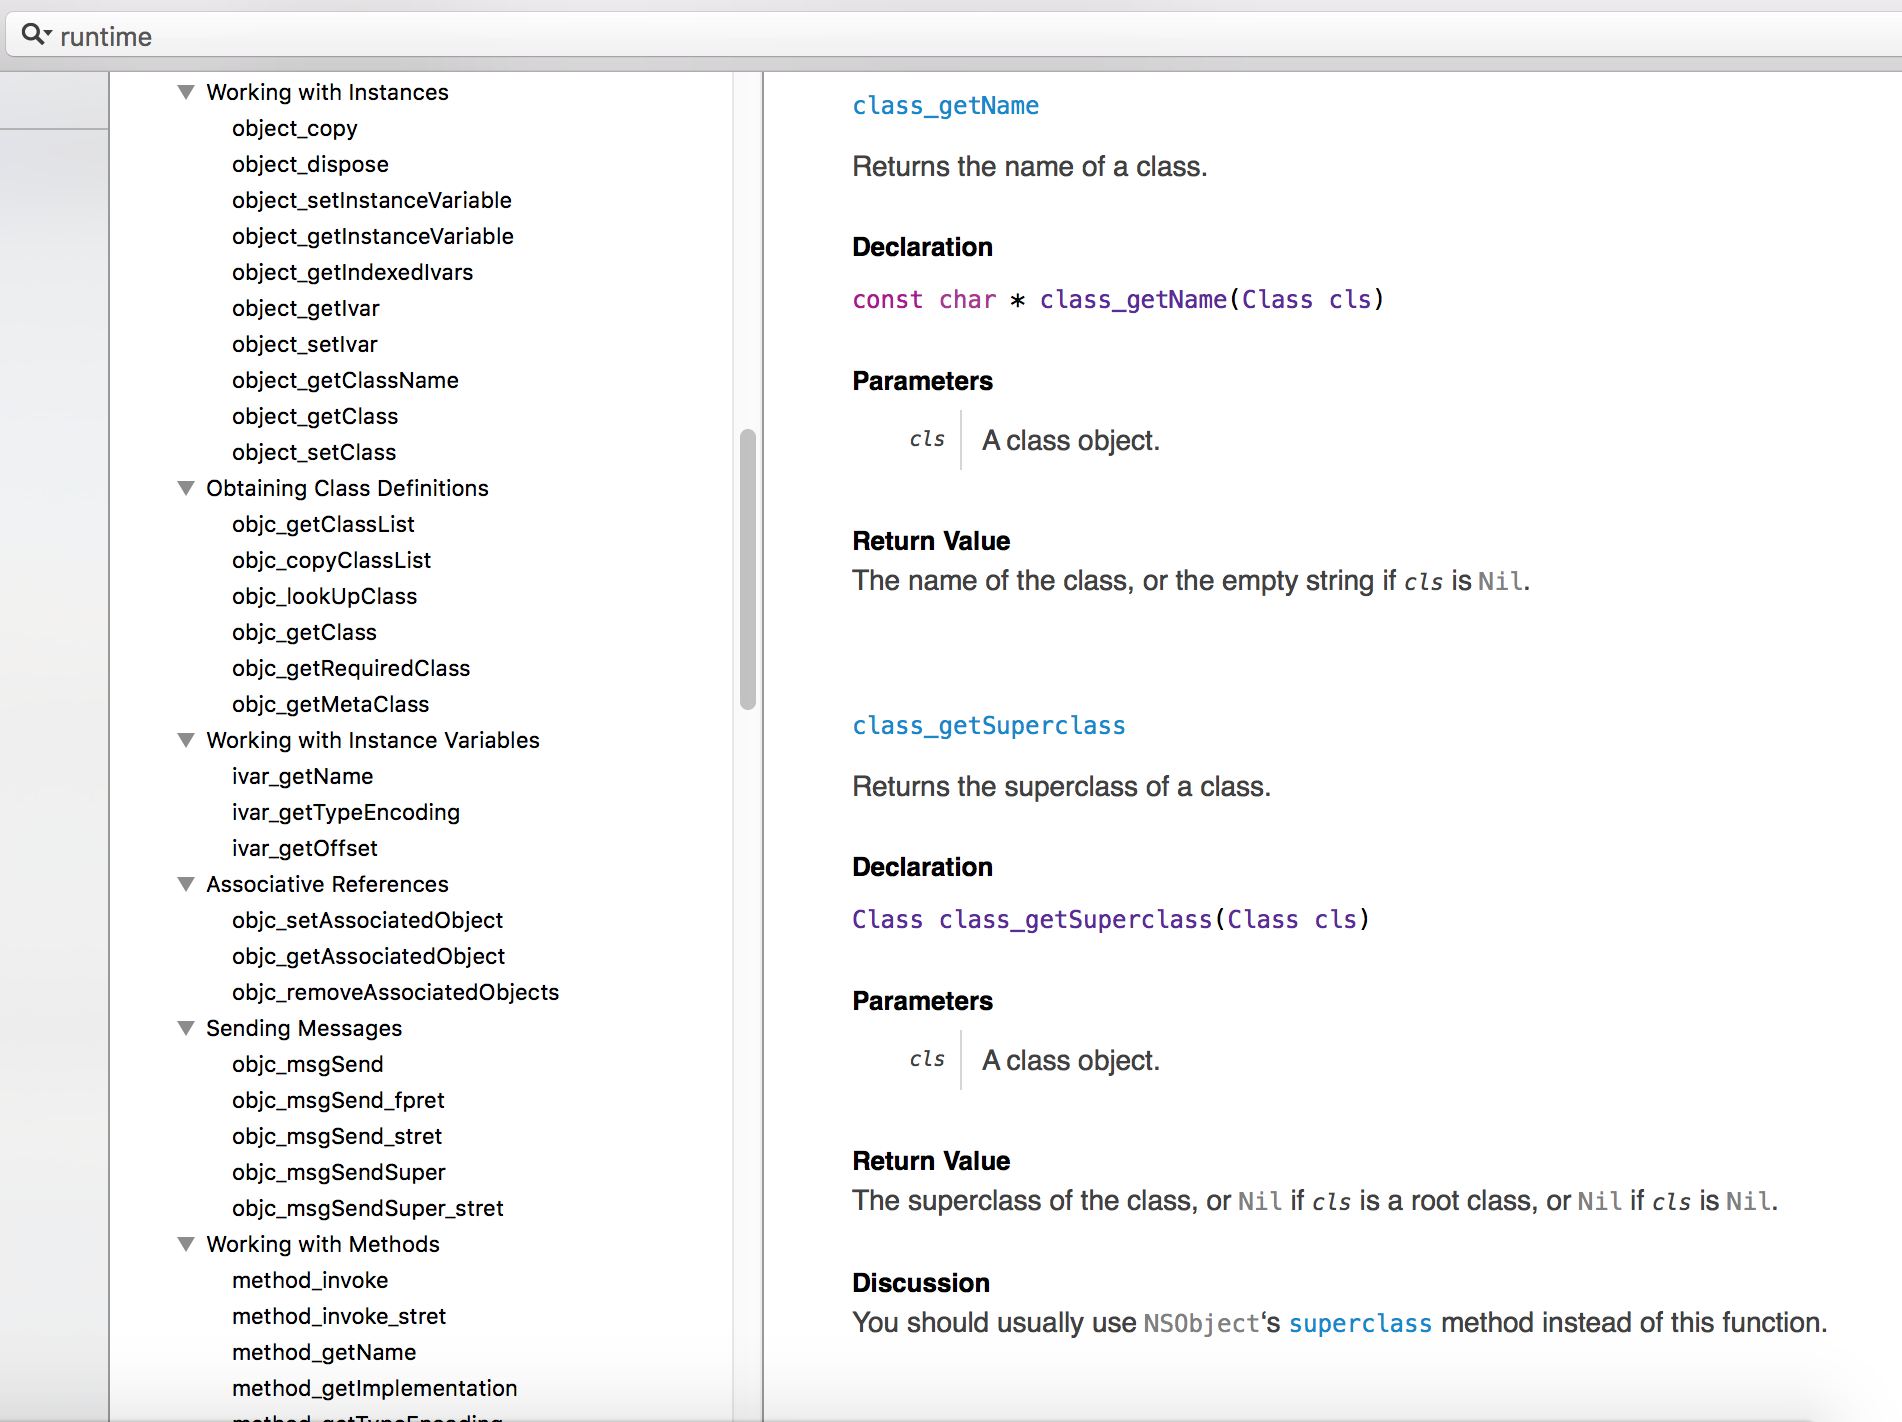Collapse the Sending Messages section
Screen dimensions: 1902x1422
click(x=186, y=1028)
